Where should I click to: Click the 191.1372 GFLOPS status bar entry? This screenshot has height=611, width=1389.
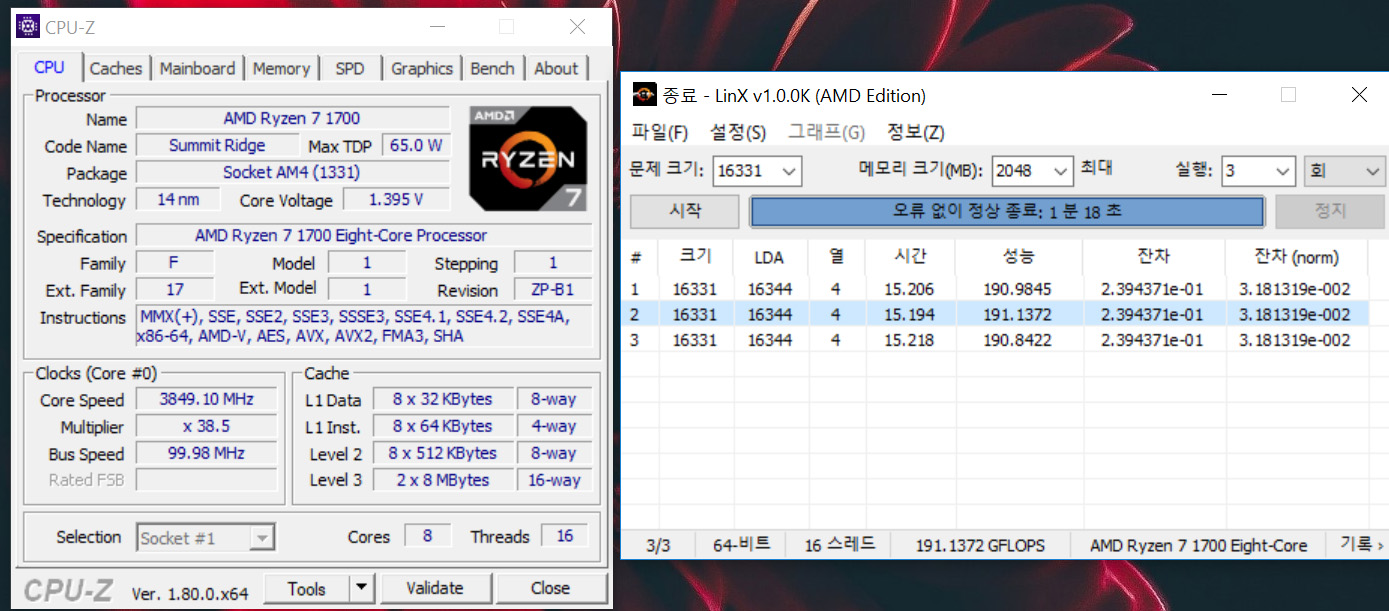[x=980, y=545]
